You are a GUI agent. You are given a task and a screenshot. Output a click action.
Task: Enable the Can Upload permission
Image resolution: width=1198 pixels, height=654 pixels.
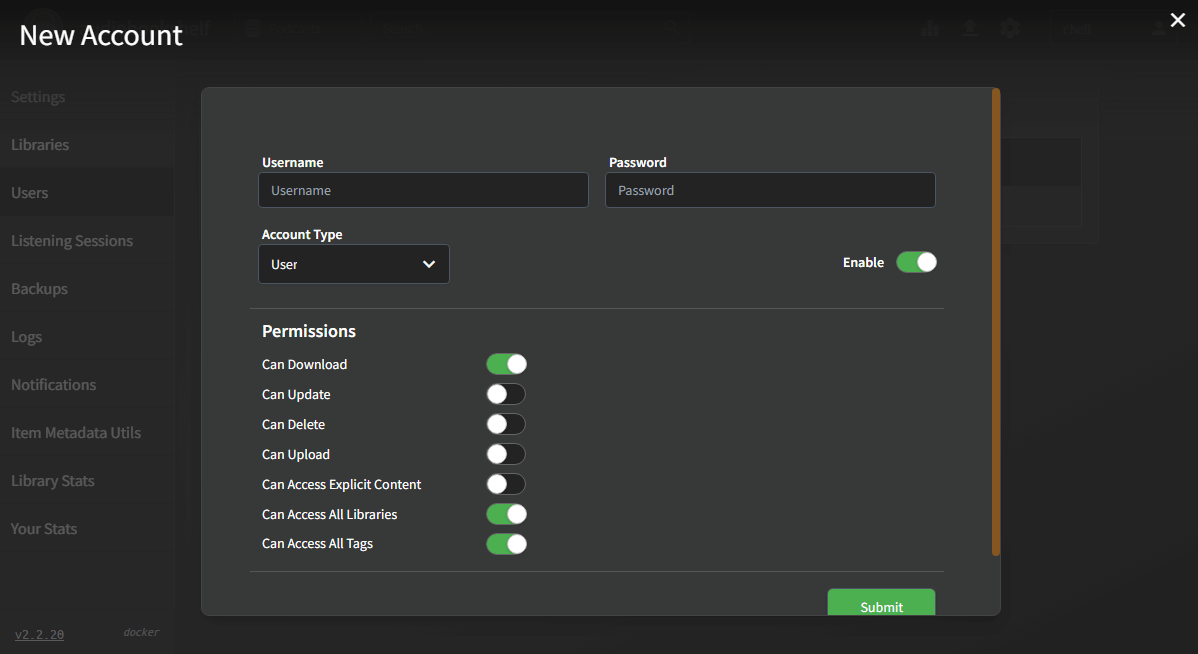point(506,453)
